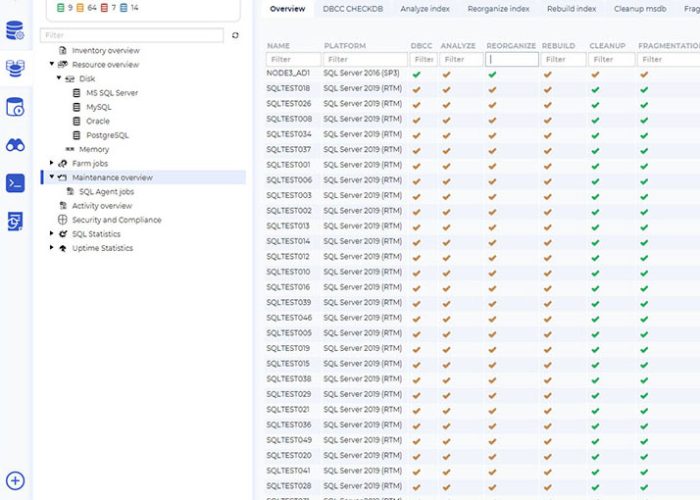
Task: Click the SQL Statistics icon
Action: [63, 234]
